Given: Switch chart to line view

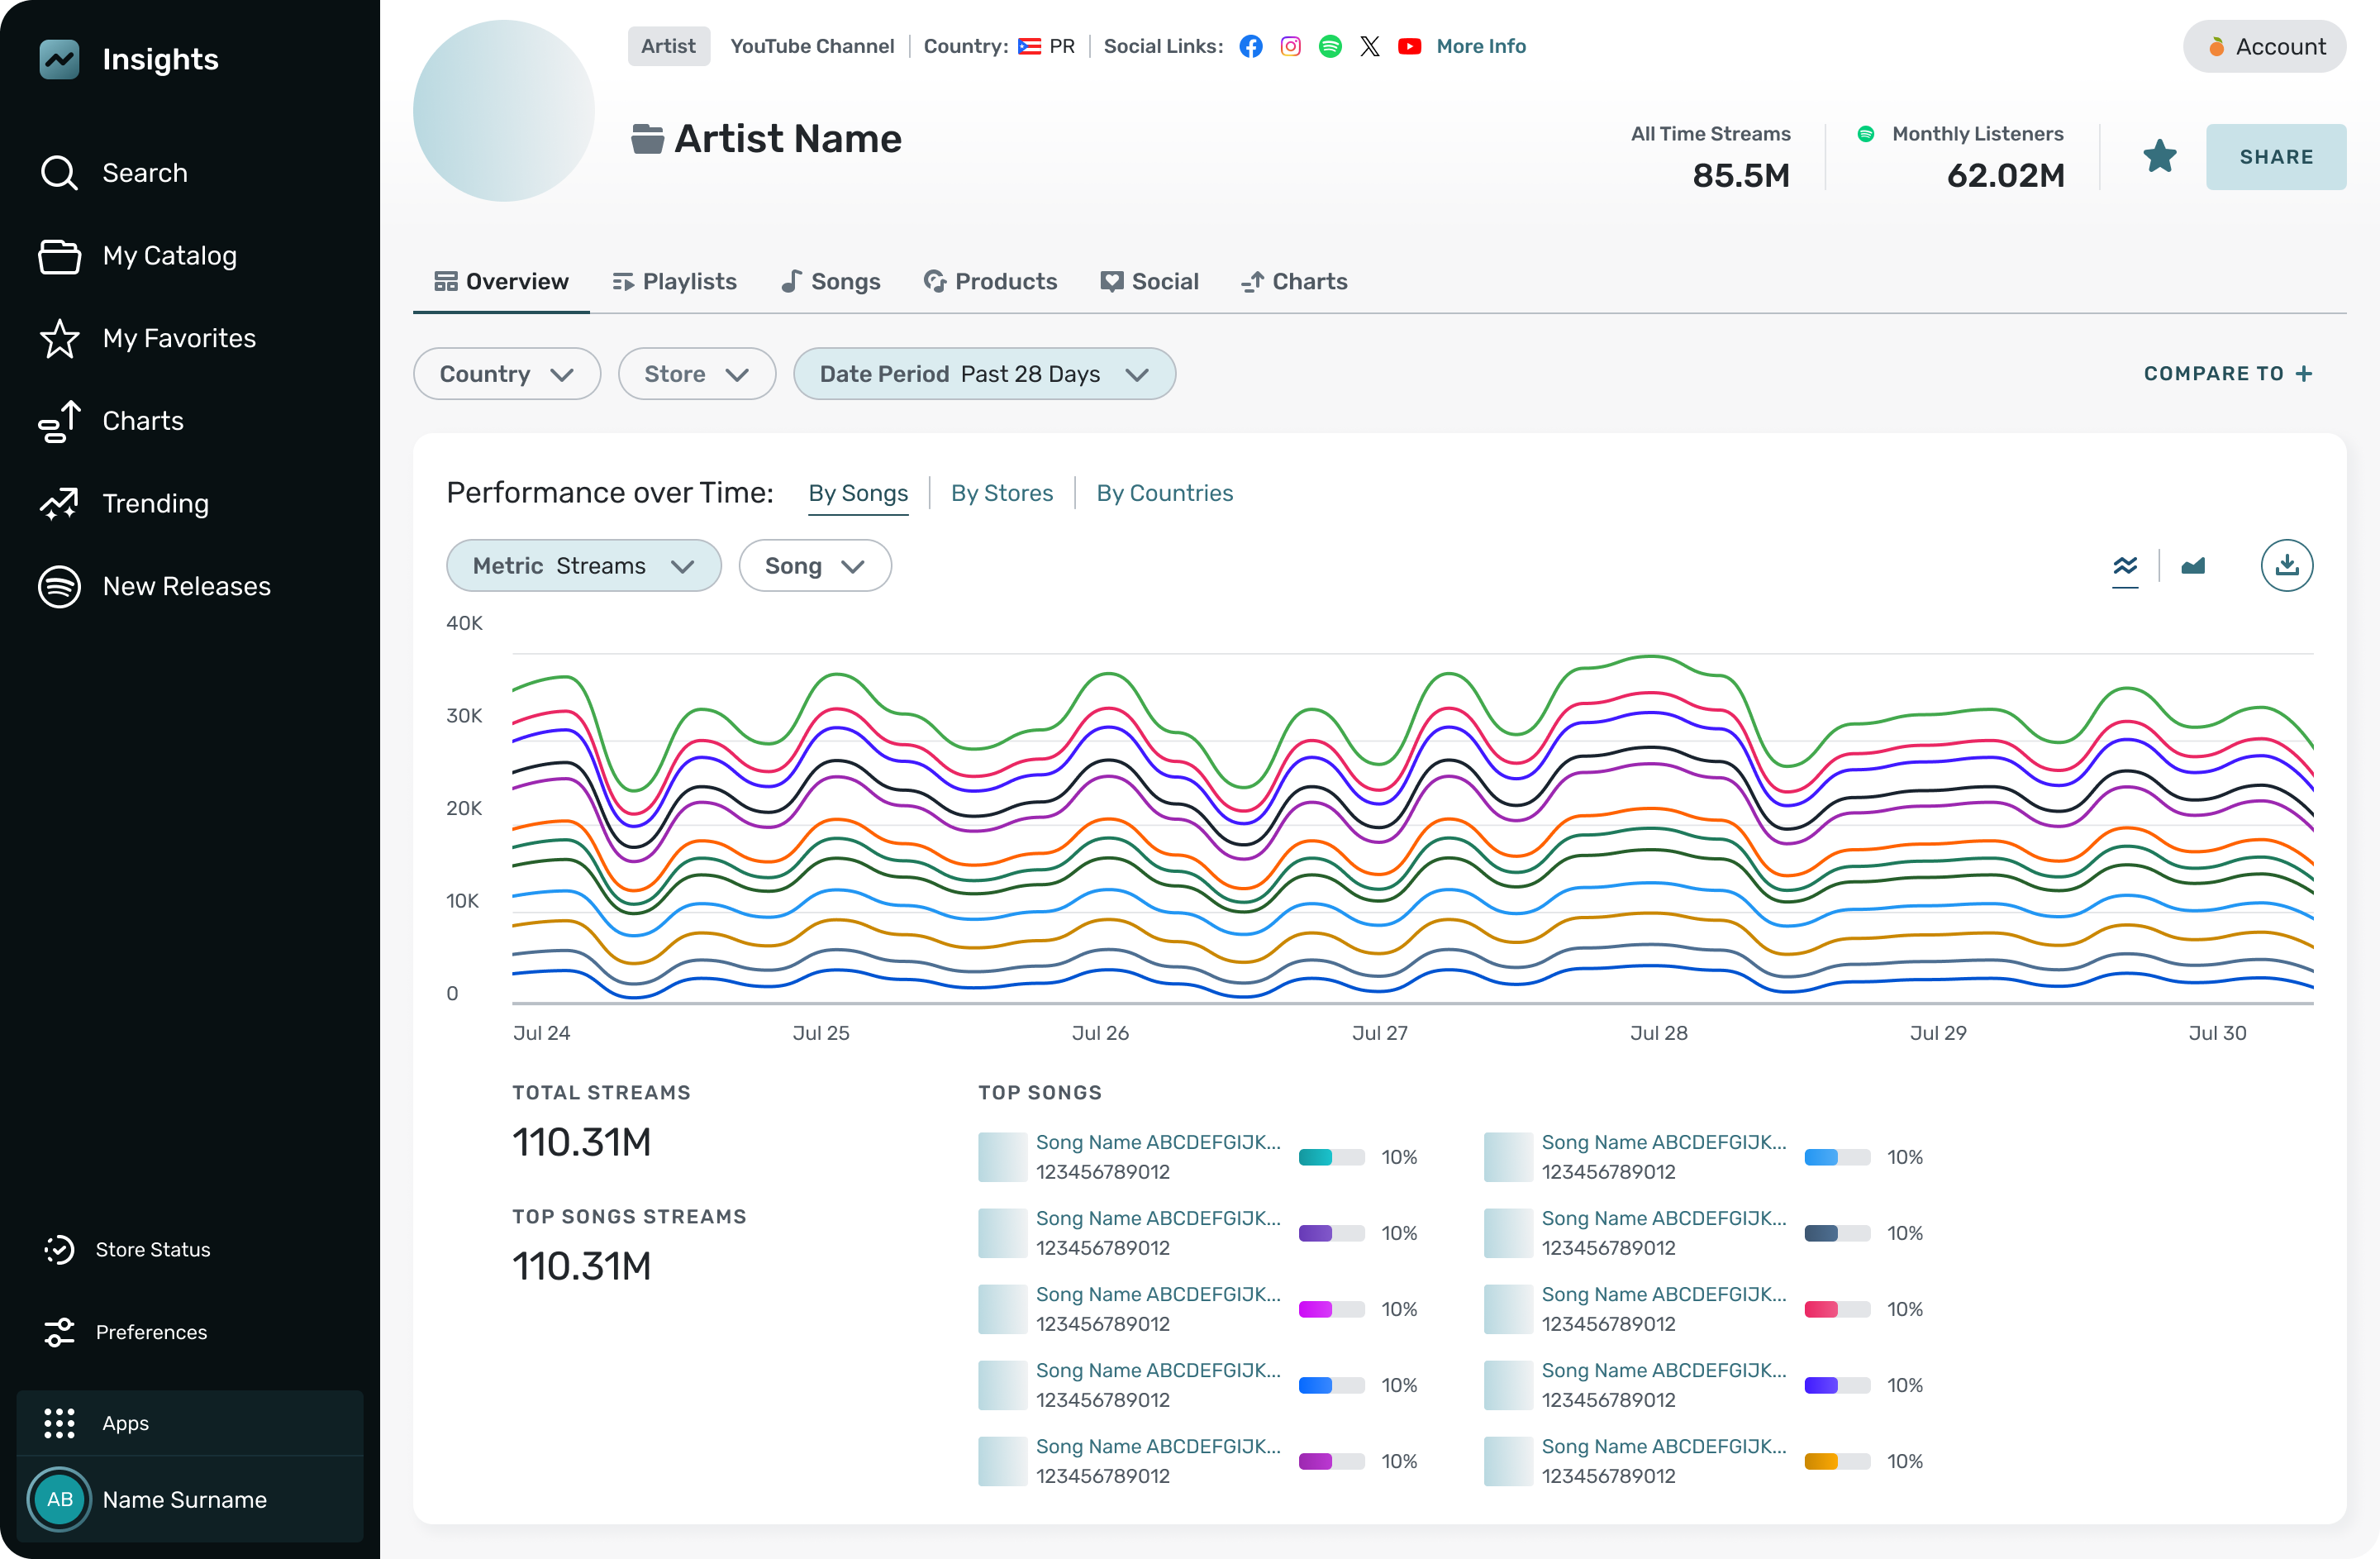Looking at the screenshot, I should click(2125, 566).
